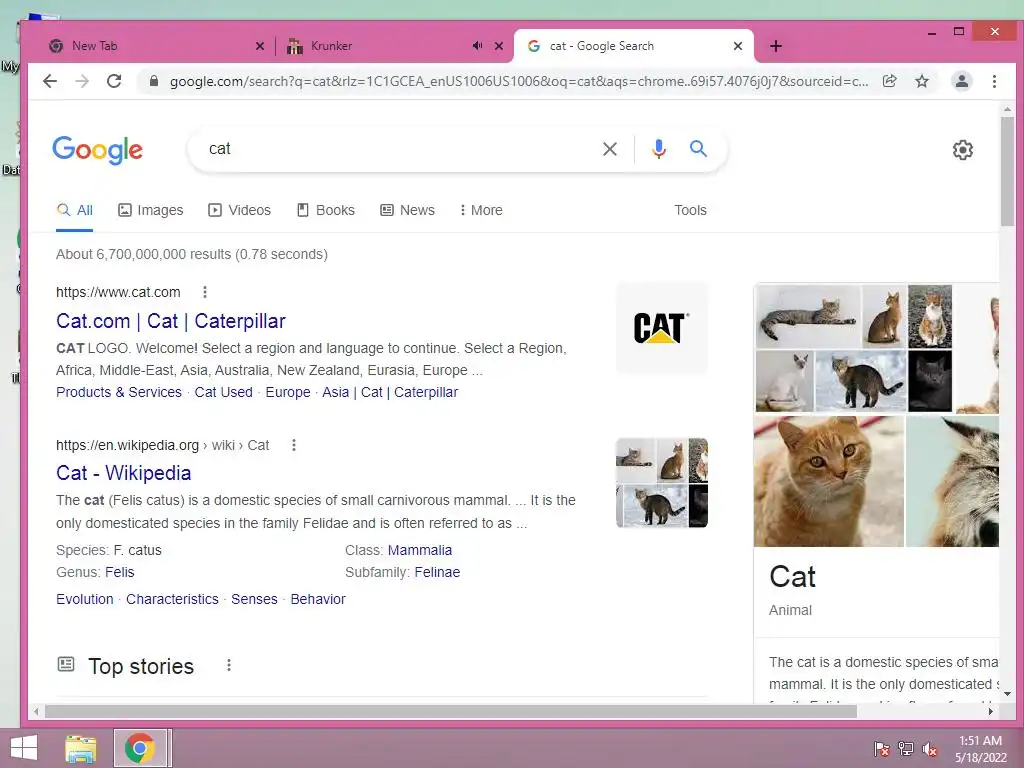
Task: Click the address bar URL
Action: pyautogui.click(x=519, y=81)
